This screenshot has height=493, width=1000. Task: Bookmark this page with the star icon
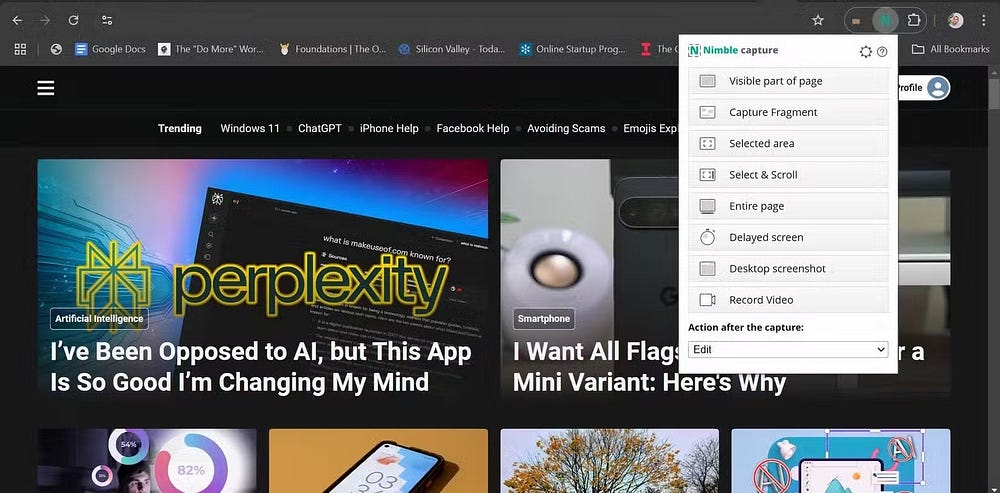(818, 20)
